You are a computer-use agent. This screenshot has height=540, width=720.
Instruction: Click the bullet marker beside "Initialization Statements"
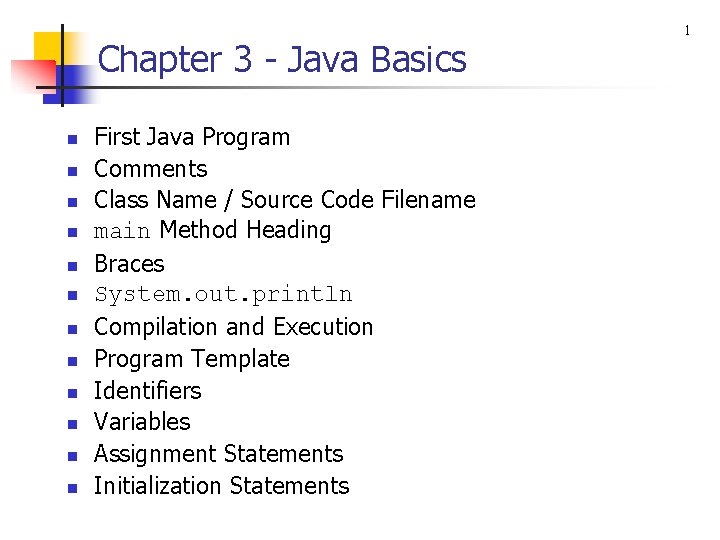coord(70,488)
